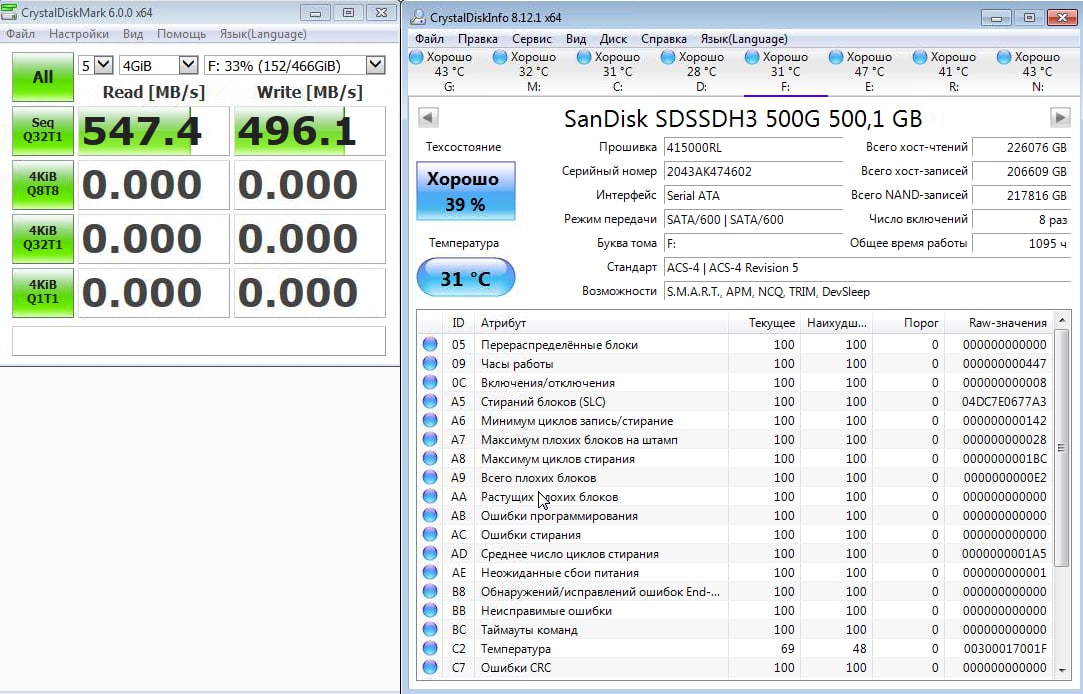This screenshot has width=1083, height=694.
Task: Click status orb for attribute 05
Action: [430, 344]
